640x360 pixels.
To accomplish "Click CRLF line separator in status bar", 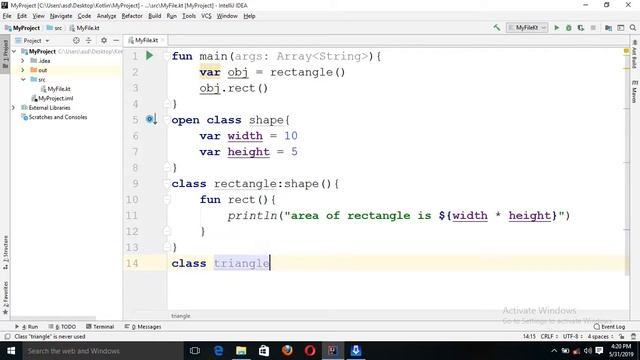I will point(549,337).
